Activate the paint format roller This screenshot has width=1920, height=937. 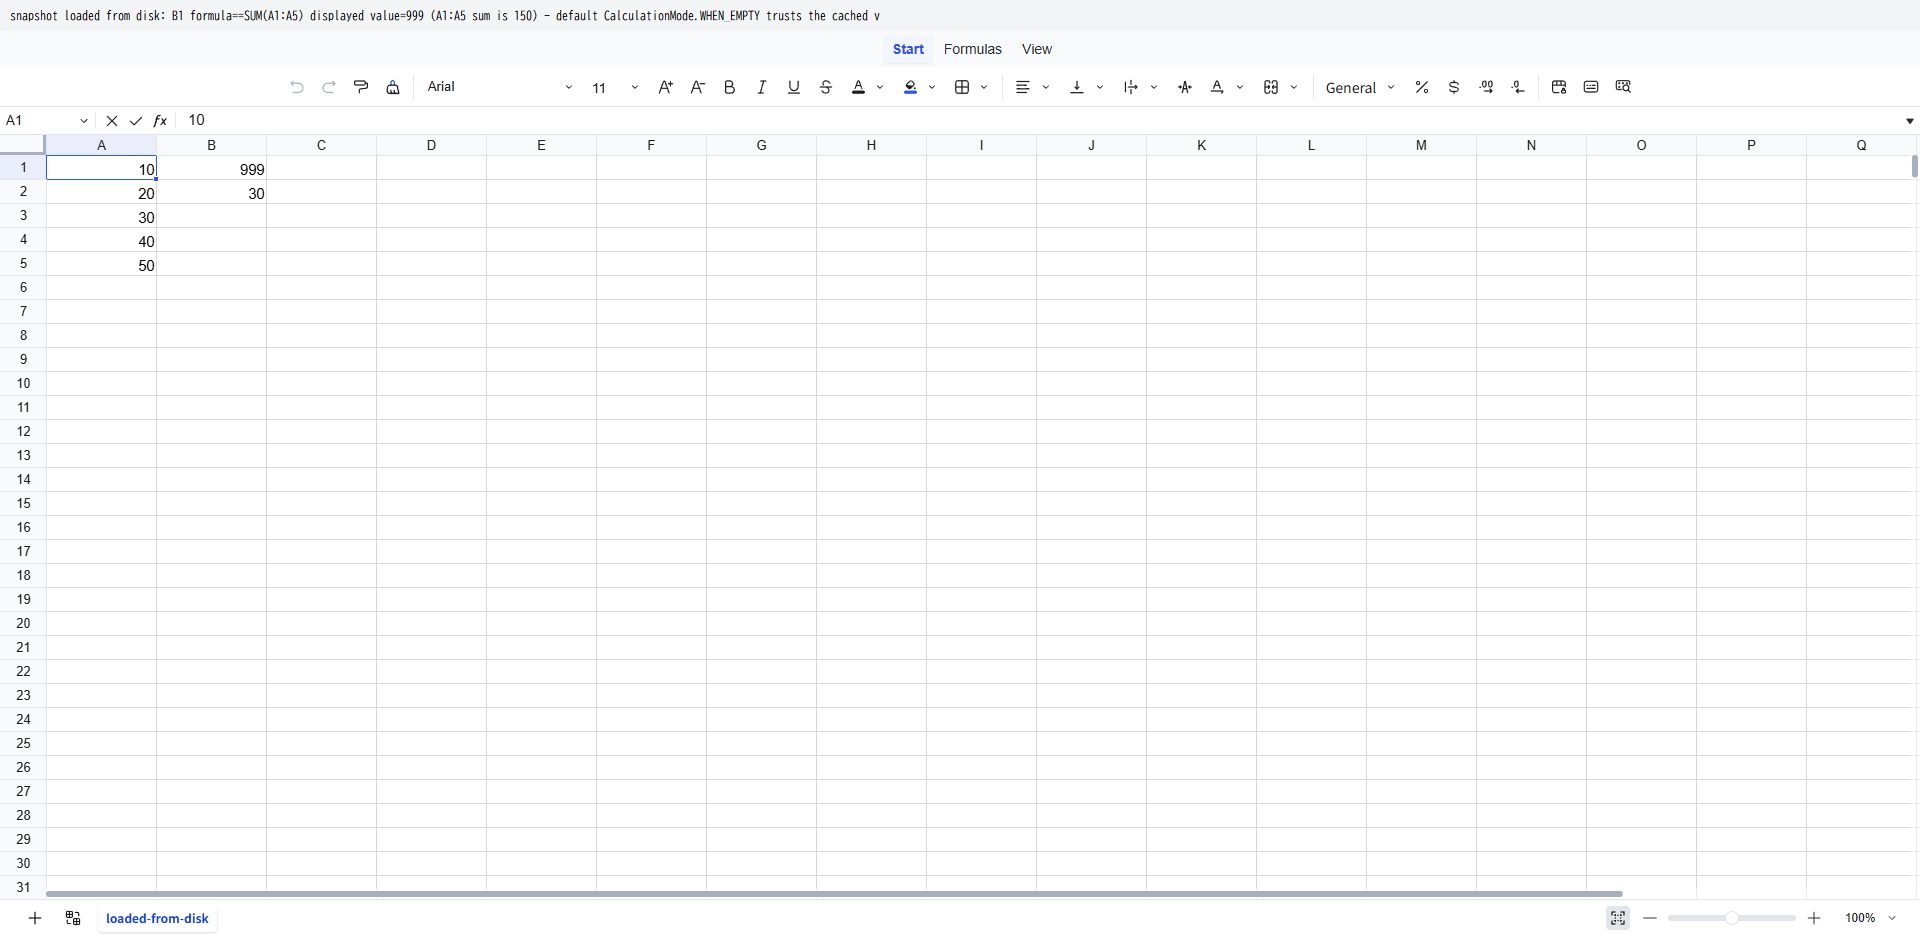(361, 87)
